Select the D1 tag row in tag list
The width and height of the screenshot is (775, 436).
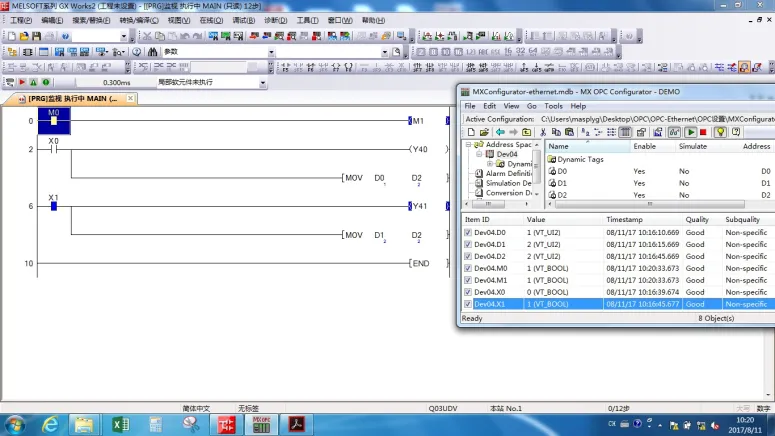point(660,183)
